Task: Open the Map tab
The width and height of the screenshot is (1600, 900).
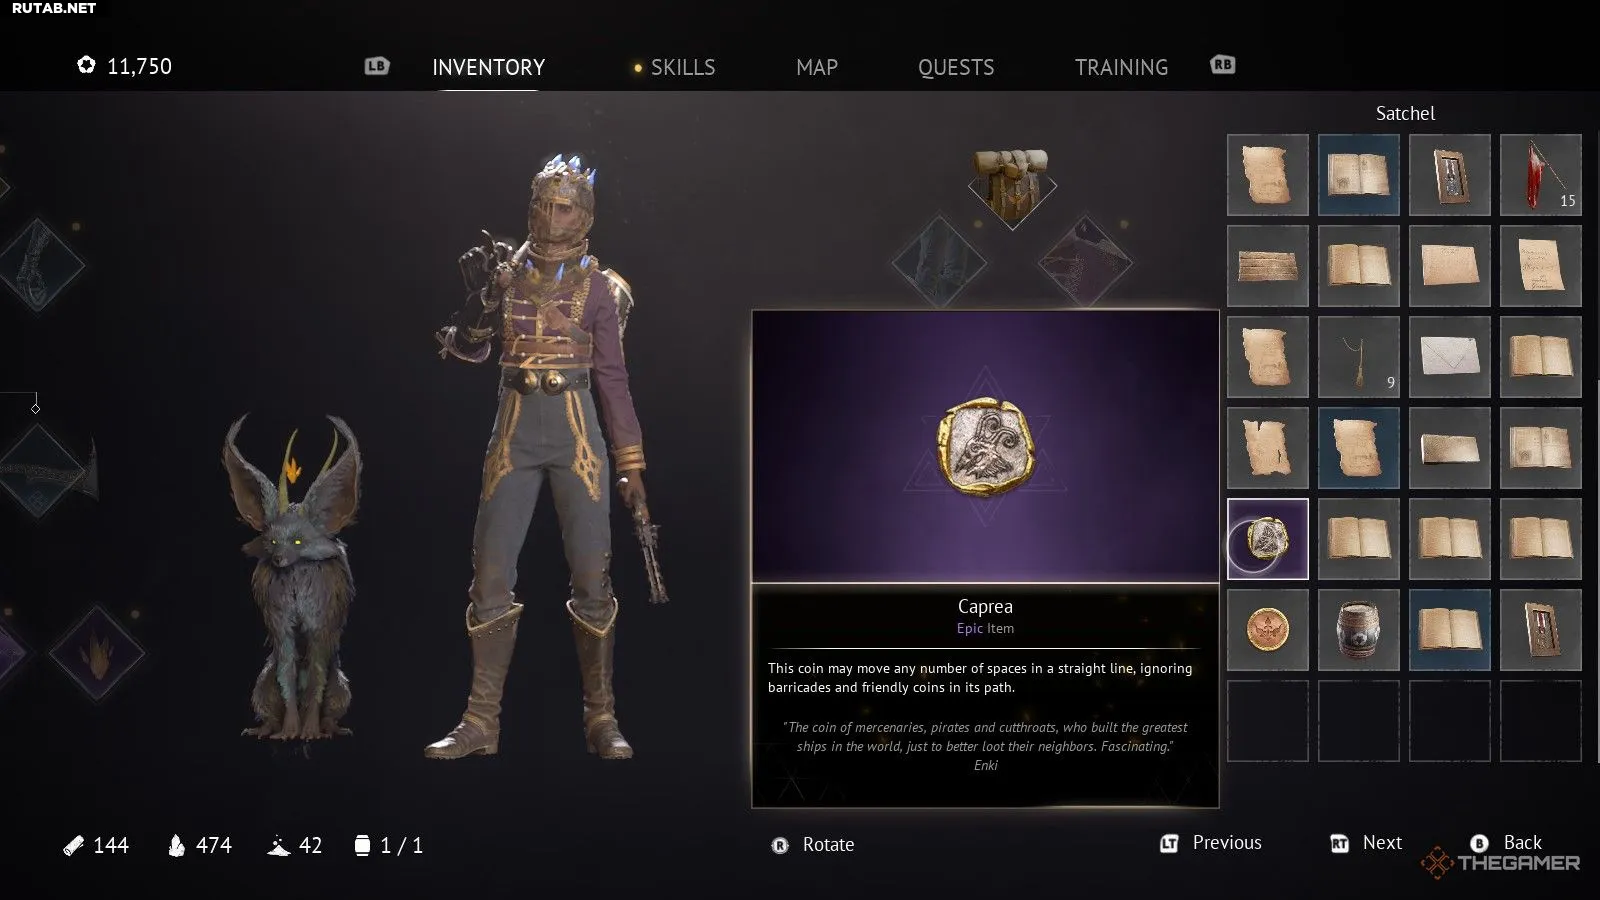Action: [817, 67]
